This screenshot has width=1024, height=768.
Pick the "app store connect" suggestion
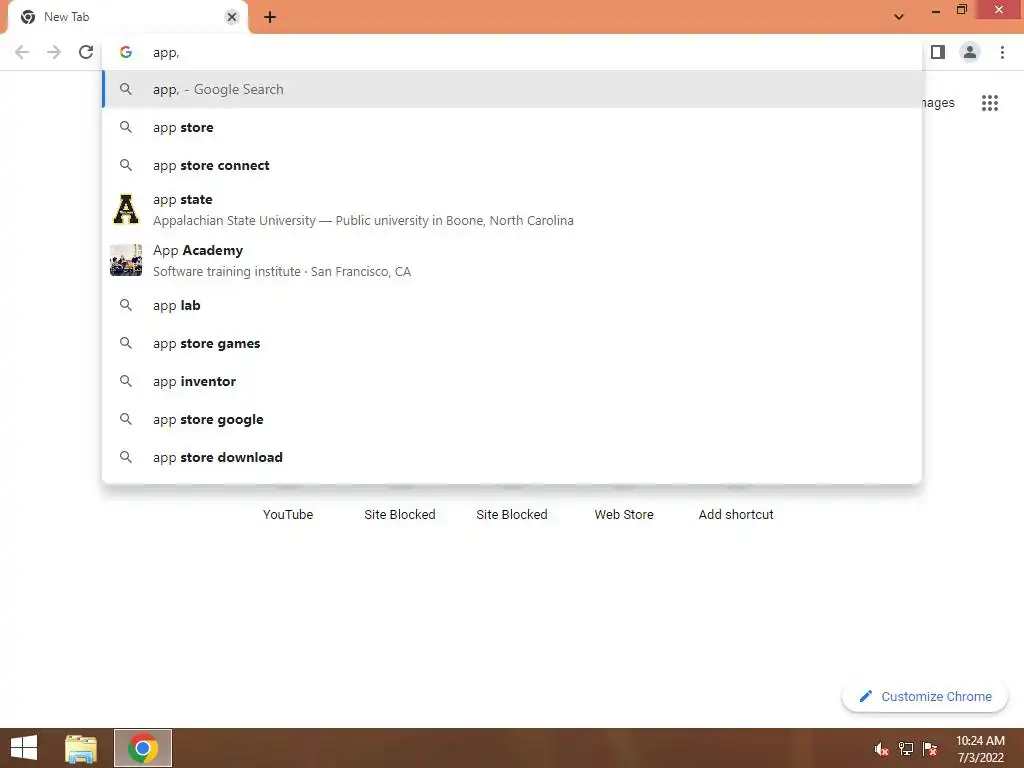(x=512, y=165)
